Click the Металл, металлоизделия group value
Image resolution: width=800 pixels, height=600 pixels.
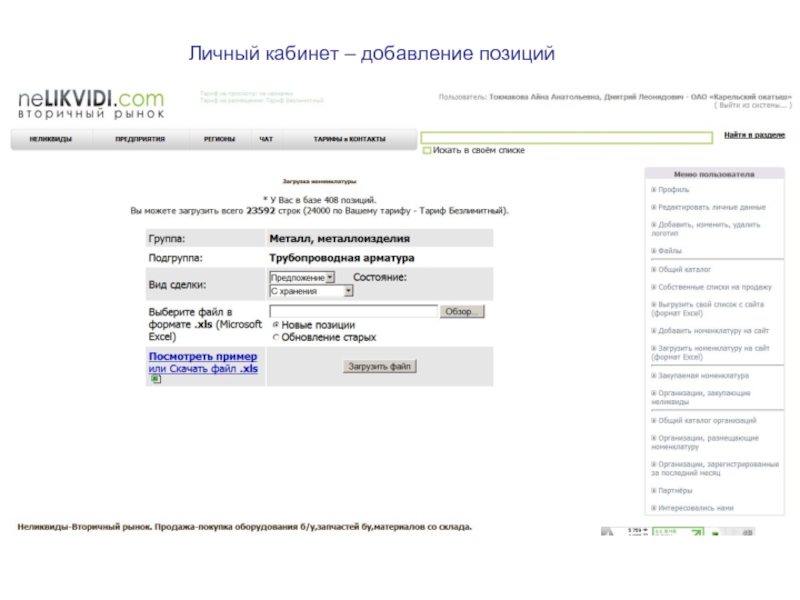point(339,238)
